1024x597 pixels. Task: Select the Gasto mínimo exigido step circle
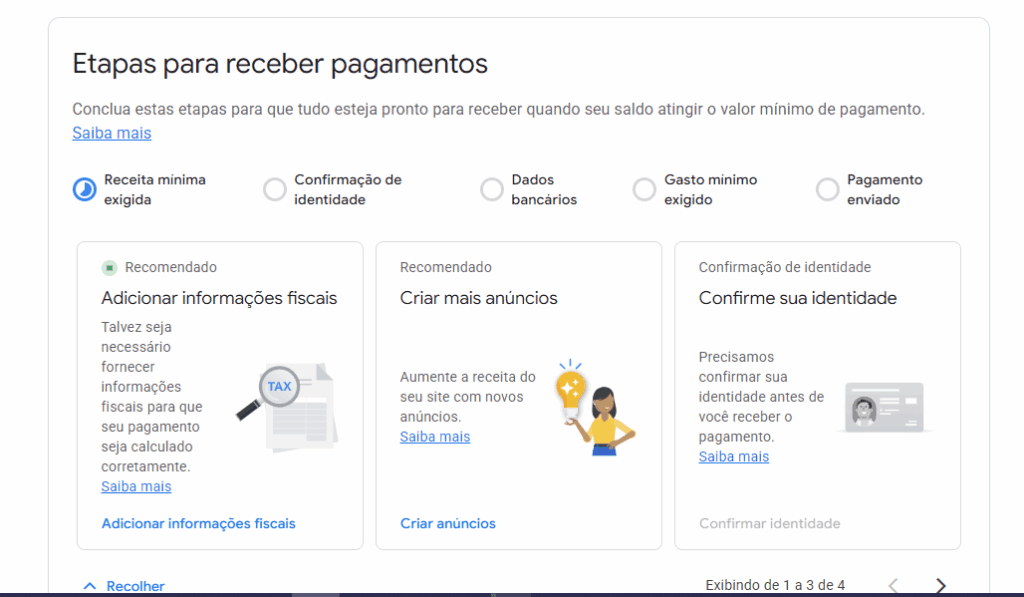(645, 189)
